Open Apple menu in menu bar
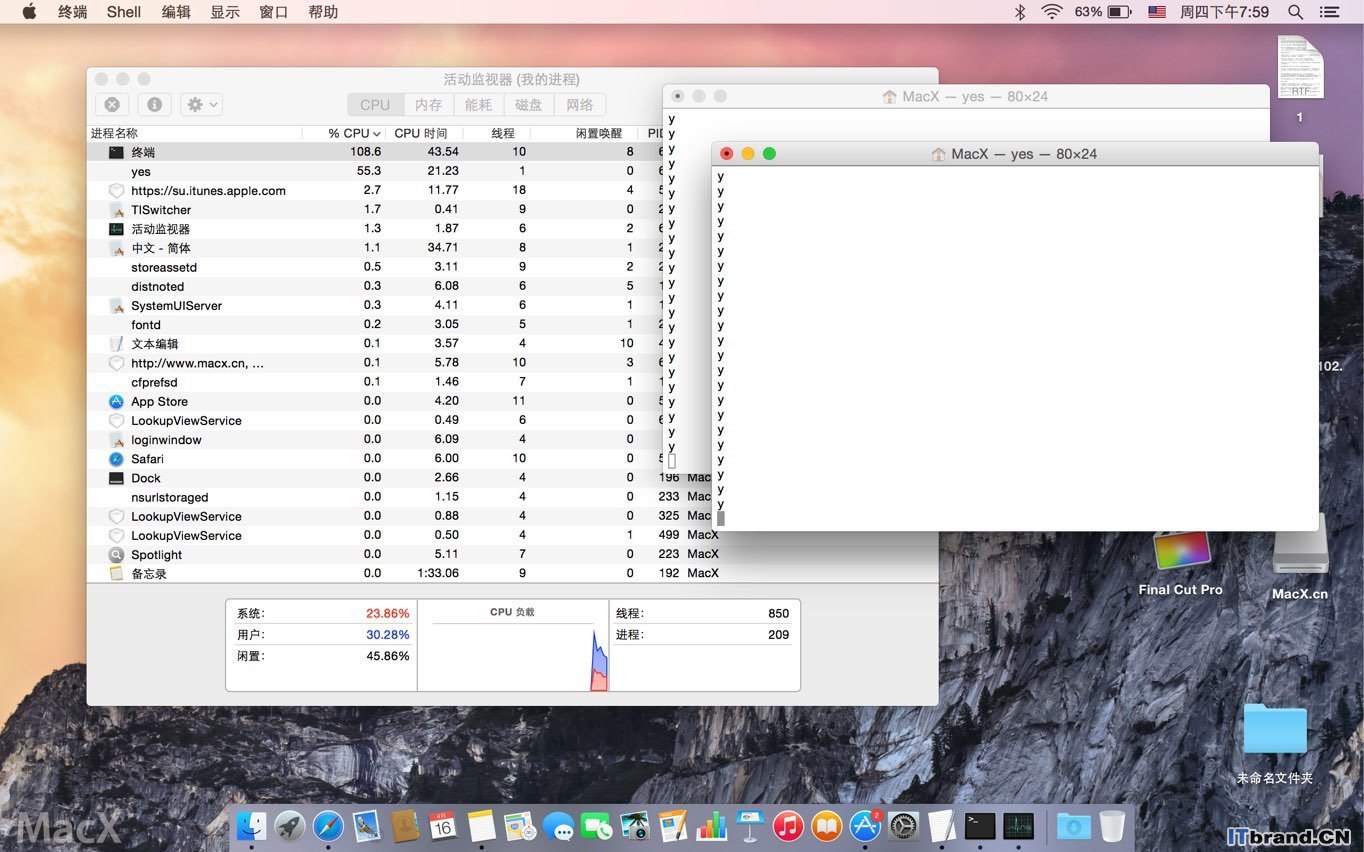This screenshot has width=1364, height=852. click(x=29, y=12)
